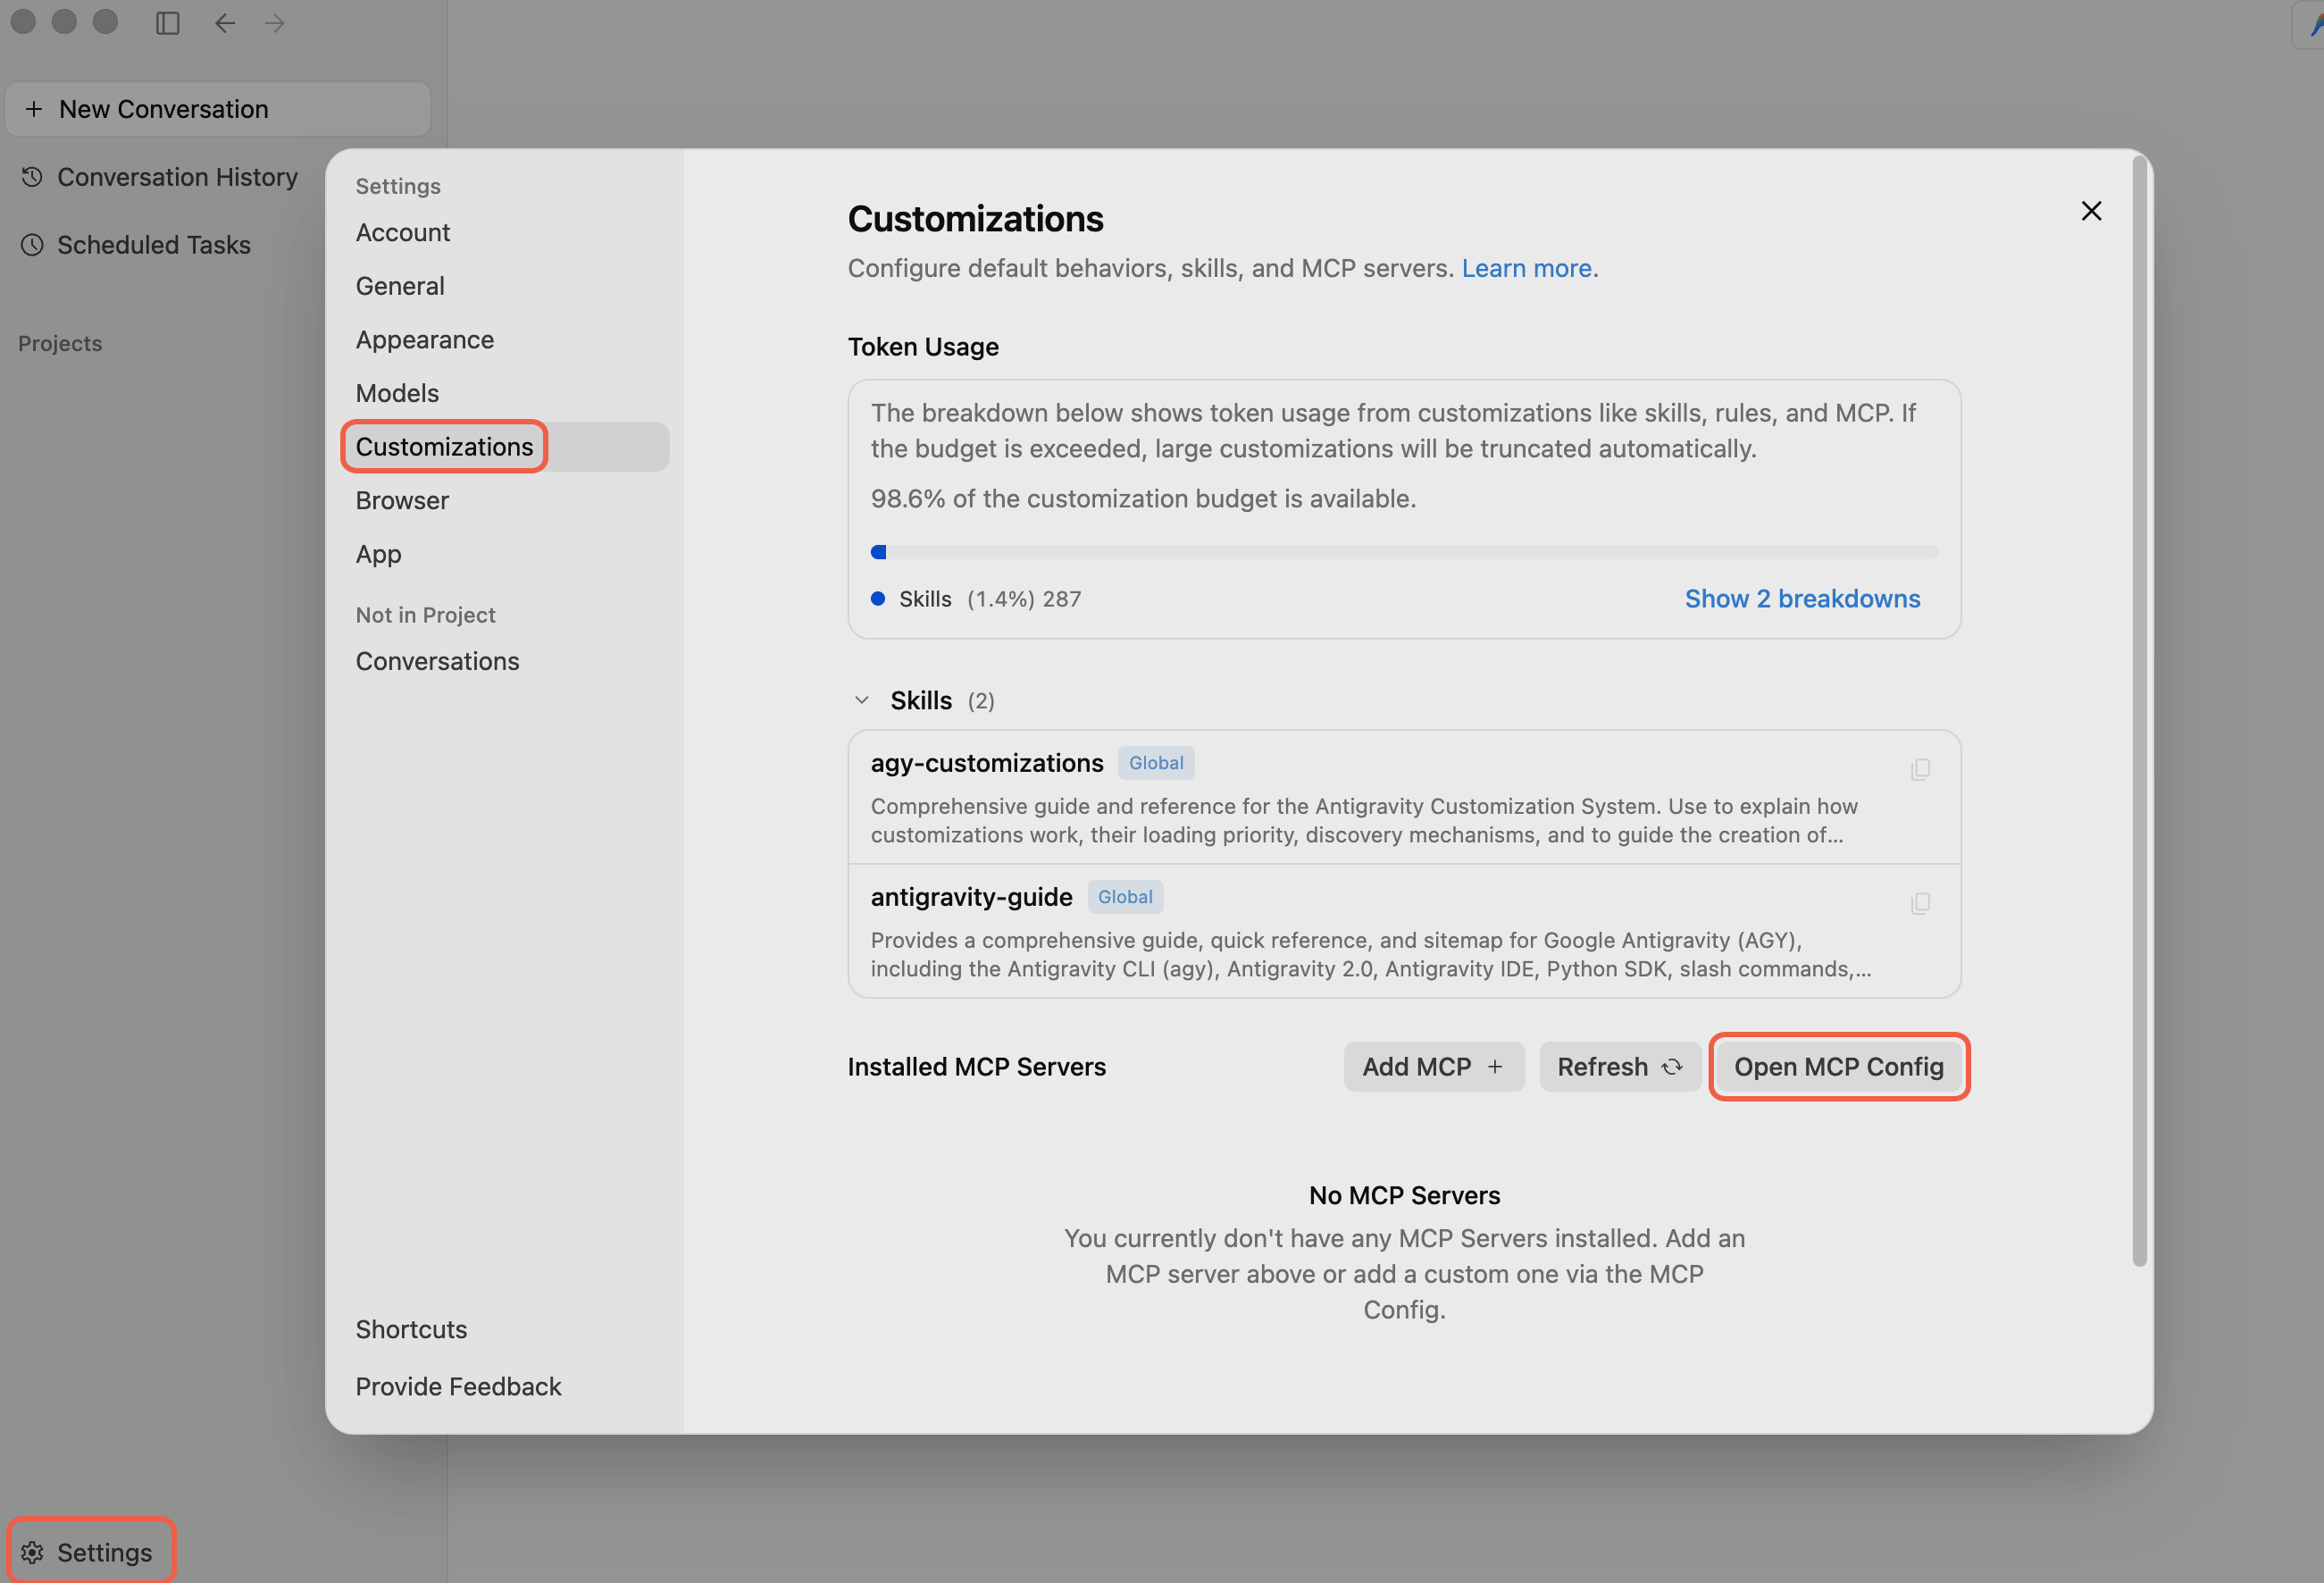Follow the Learn more link
This screenshot has height=1583, width=2324.
(1526, 268)
